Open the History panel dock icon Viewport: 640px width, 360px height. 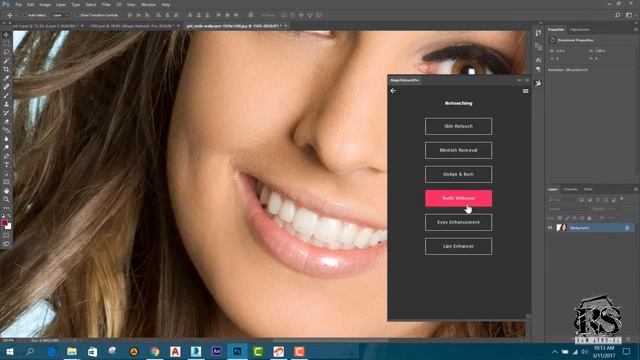point(538,33)
